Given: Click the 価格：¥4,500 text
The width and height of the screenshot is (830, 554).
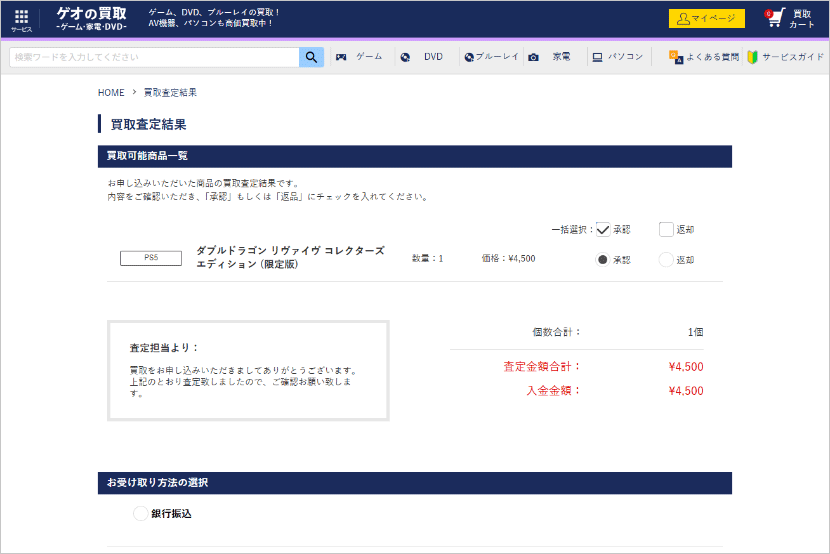Looking at the screenshot, I should (508, 259).
